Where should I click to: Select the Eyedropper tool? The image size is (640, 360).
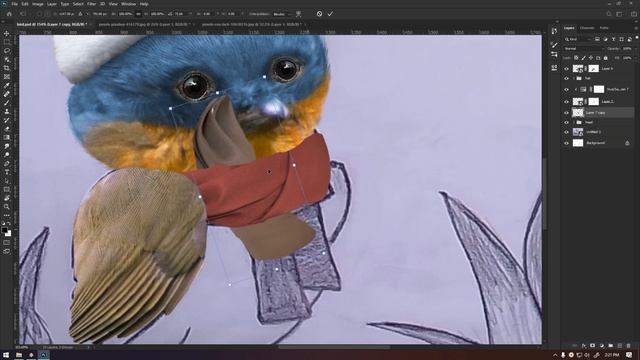[7, 85]
